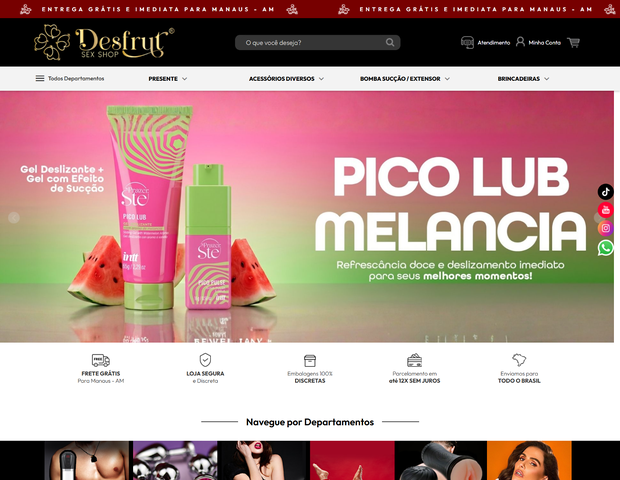Viewport: 620px width, 480px height.
Task: Open the woman with red lips thumbnail
Action: [264, 461]
